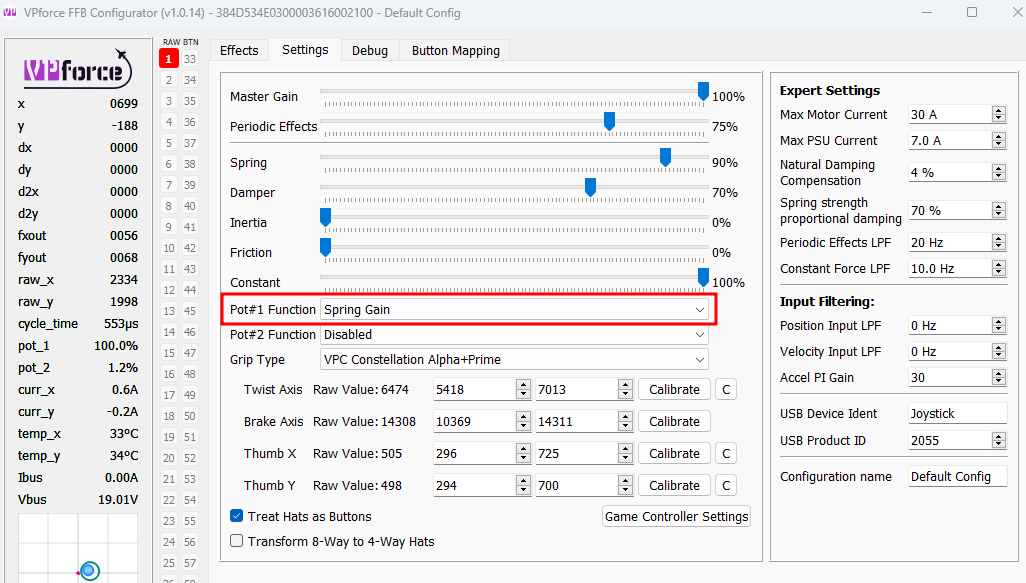Click raw button indicator 42
The height and width of the screenshot is (583, 1026).
point(190,248)
